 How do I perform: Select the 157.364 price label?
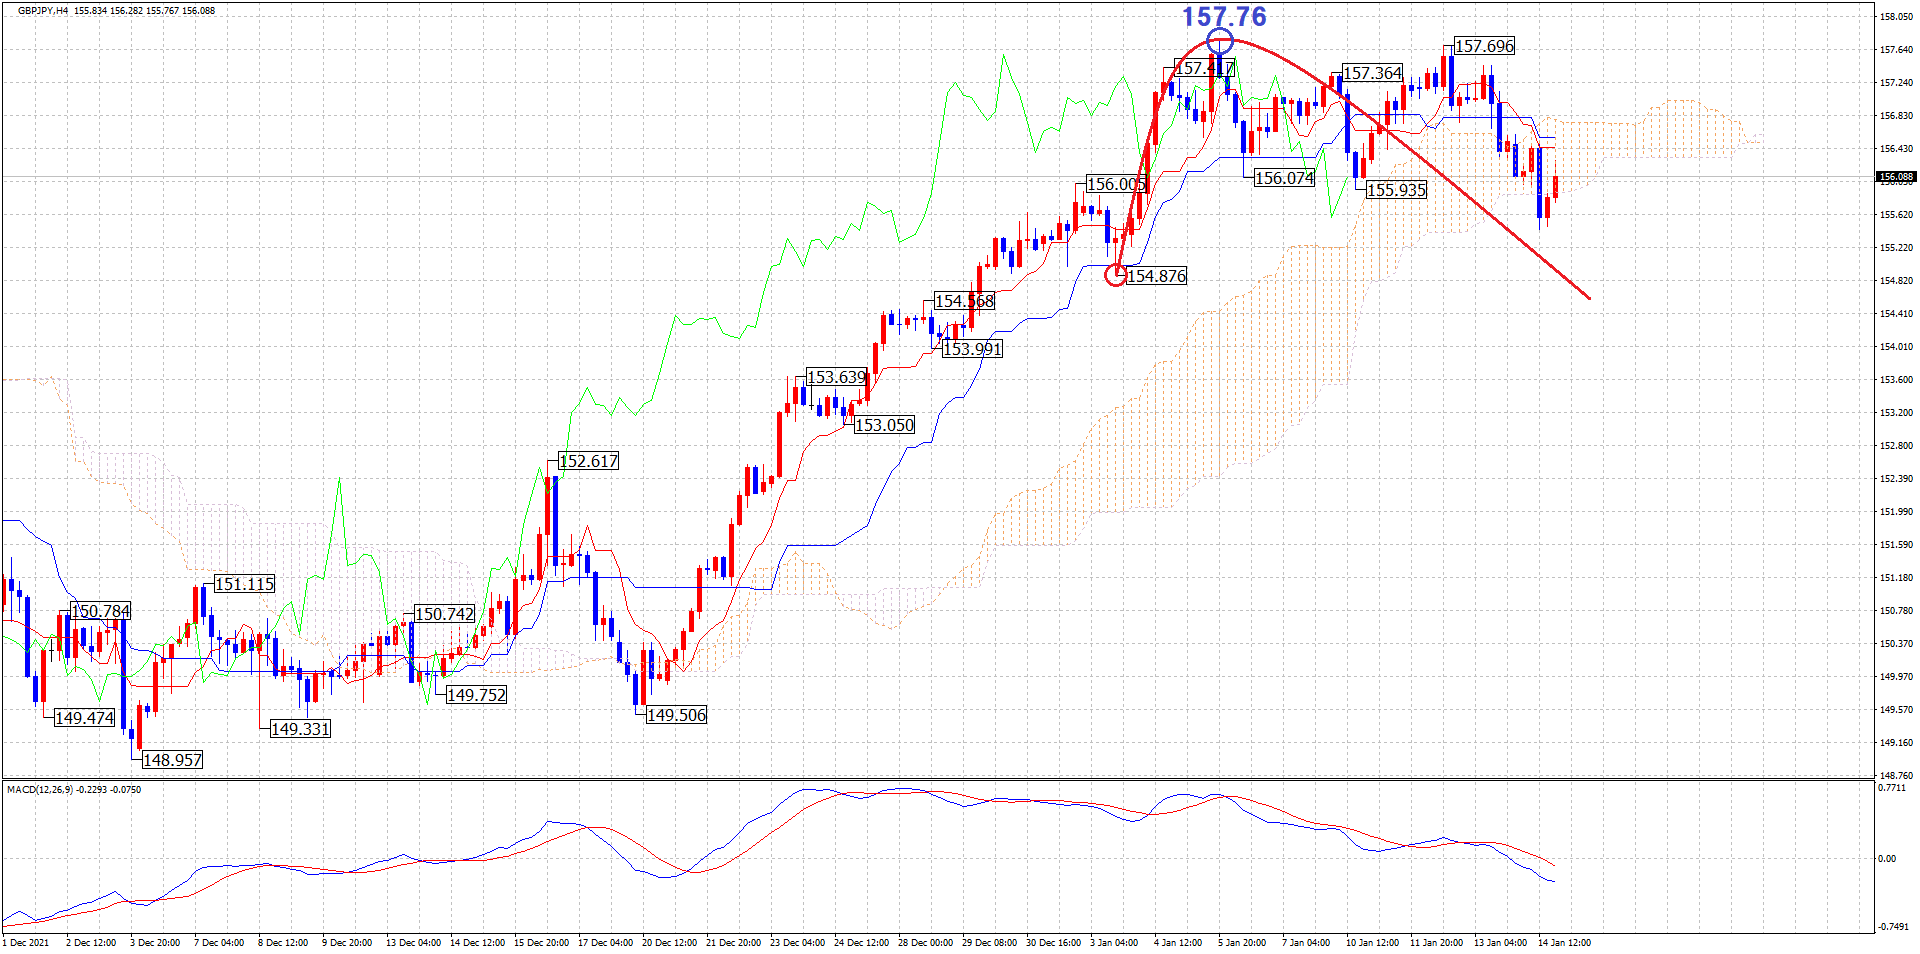click(1372, 73)
